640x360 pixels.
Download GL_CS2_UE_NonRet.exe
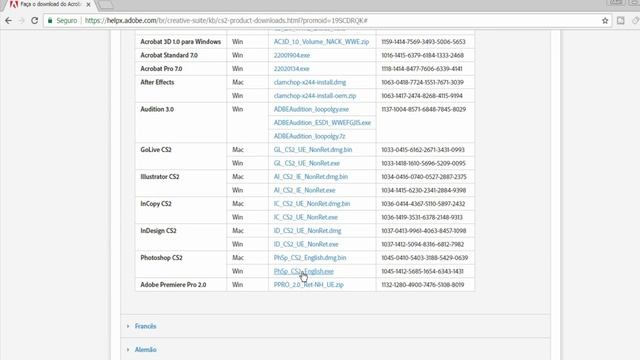click(x=307, y=163)
